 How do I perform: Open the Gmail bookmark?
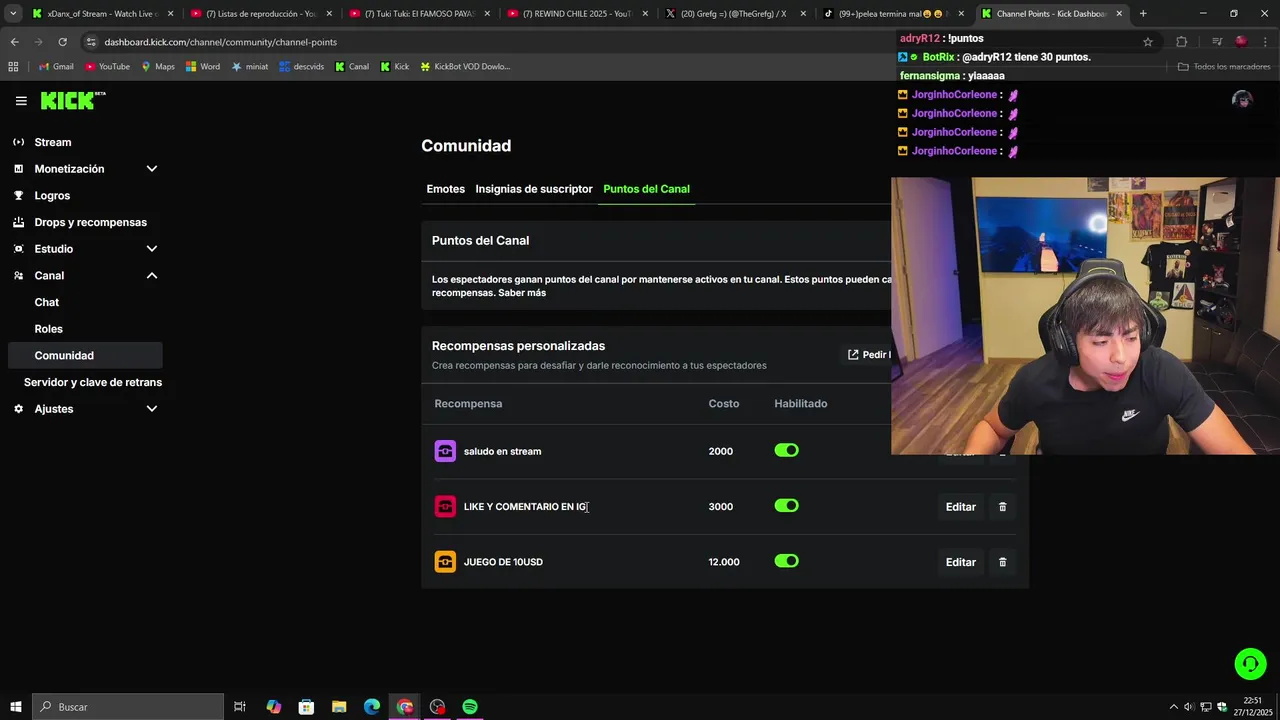56,67
